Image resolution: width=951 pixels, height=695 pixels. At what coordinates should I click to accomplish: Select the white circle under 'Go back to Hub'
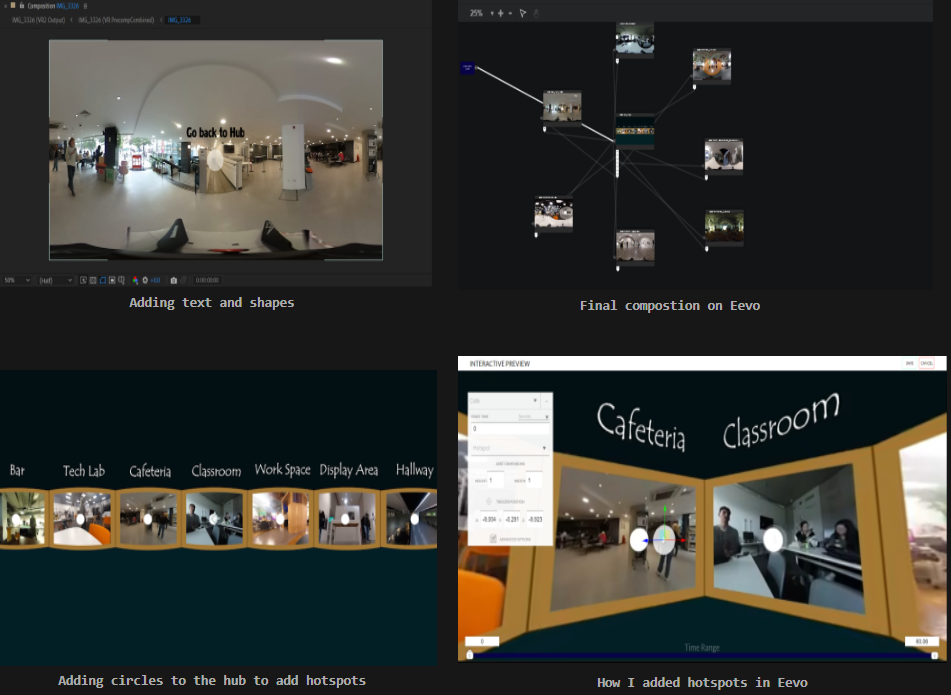pos(215,160)
